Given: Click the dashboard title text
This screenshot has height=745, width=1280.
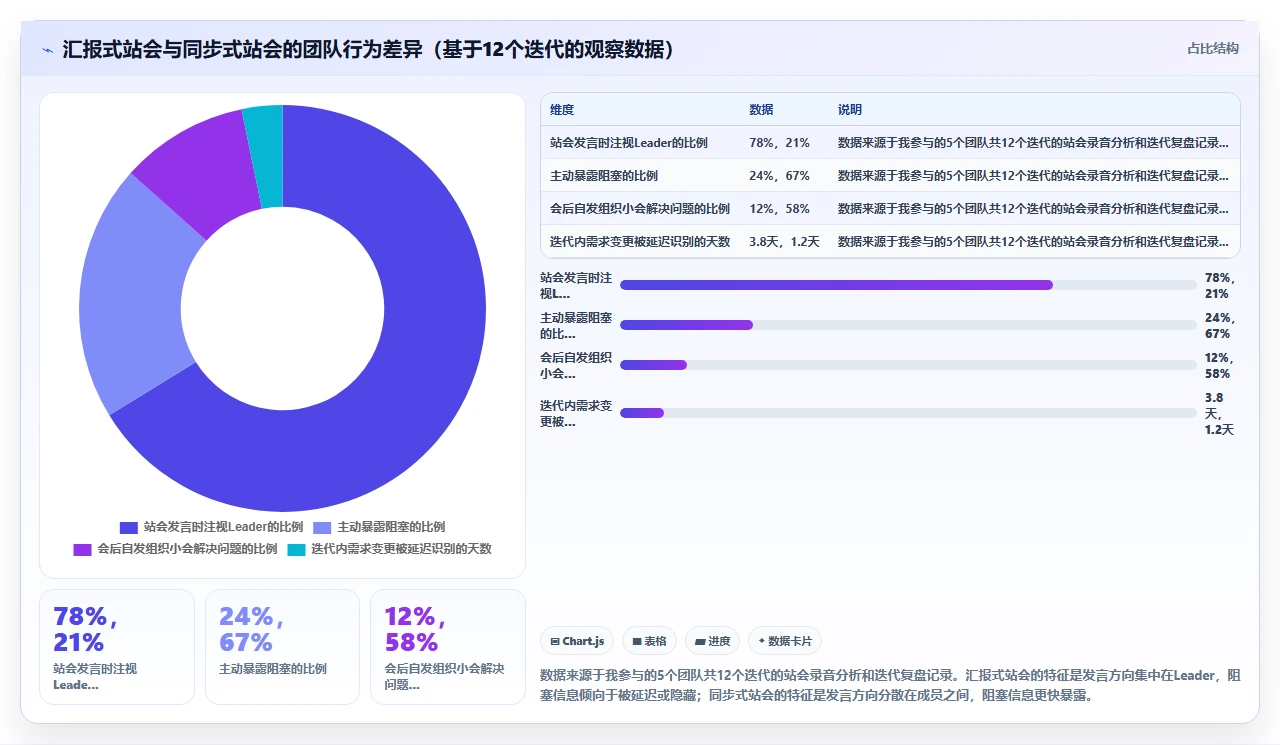Looking at the screenshot, I should [x=368, y=49].
